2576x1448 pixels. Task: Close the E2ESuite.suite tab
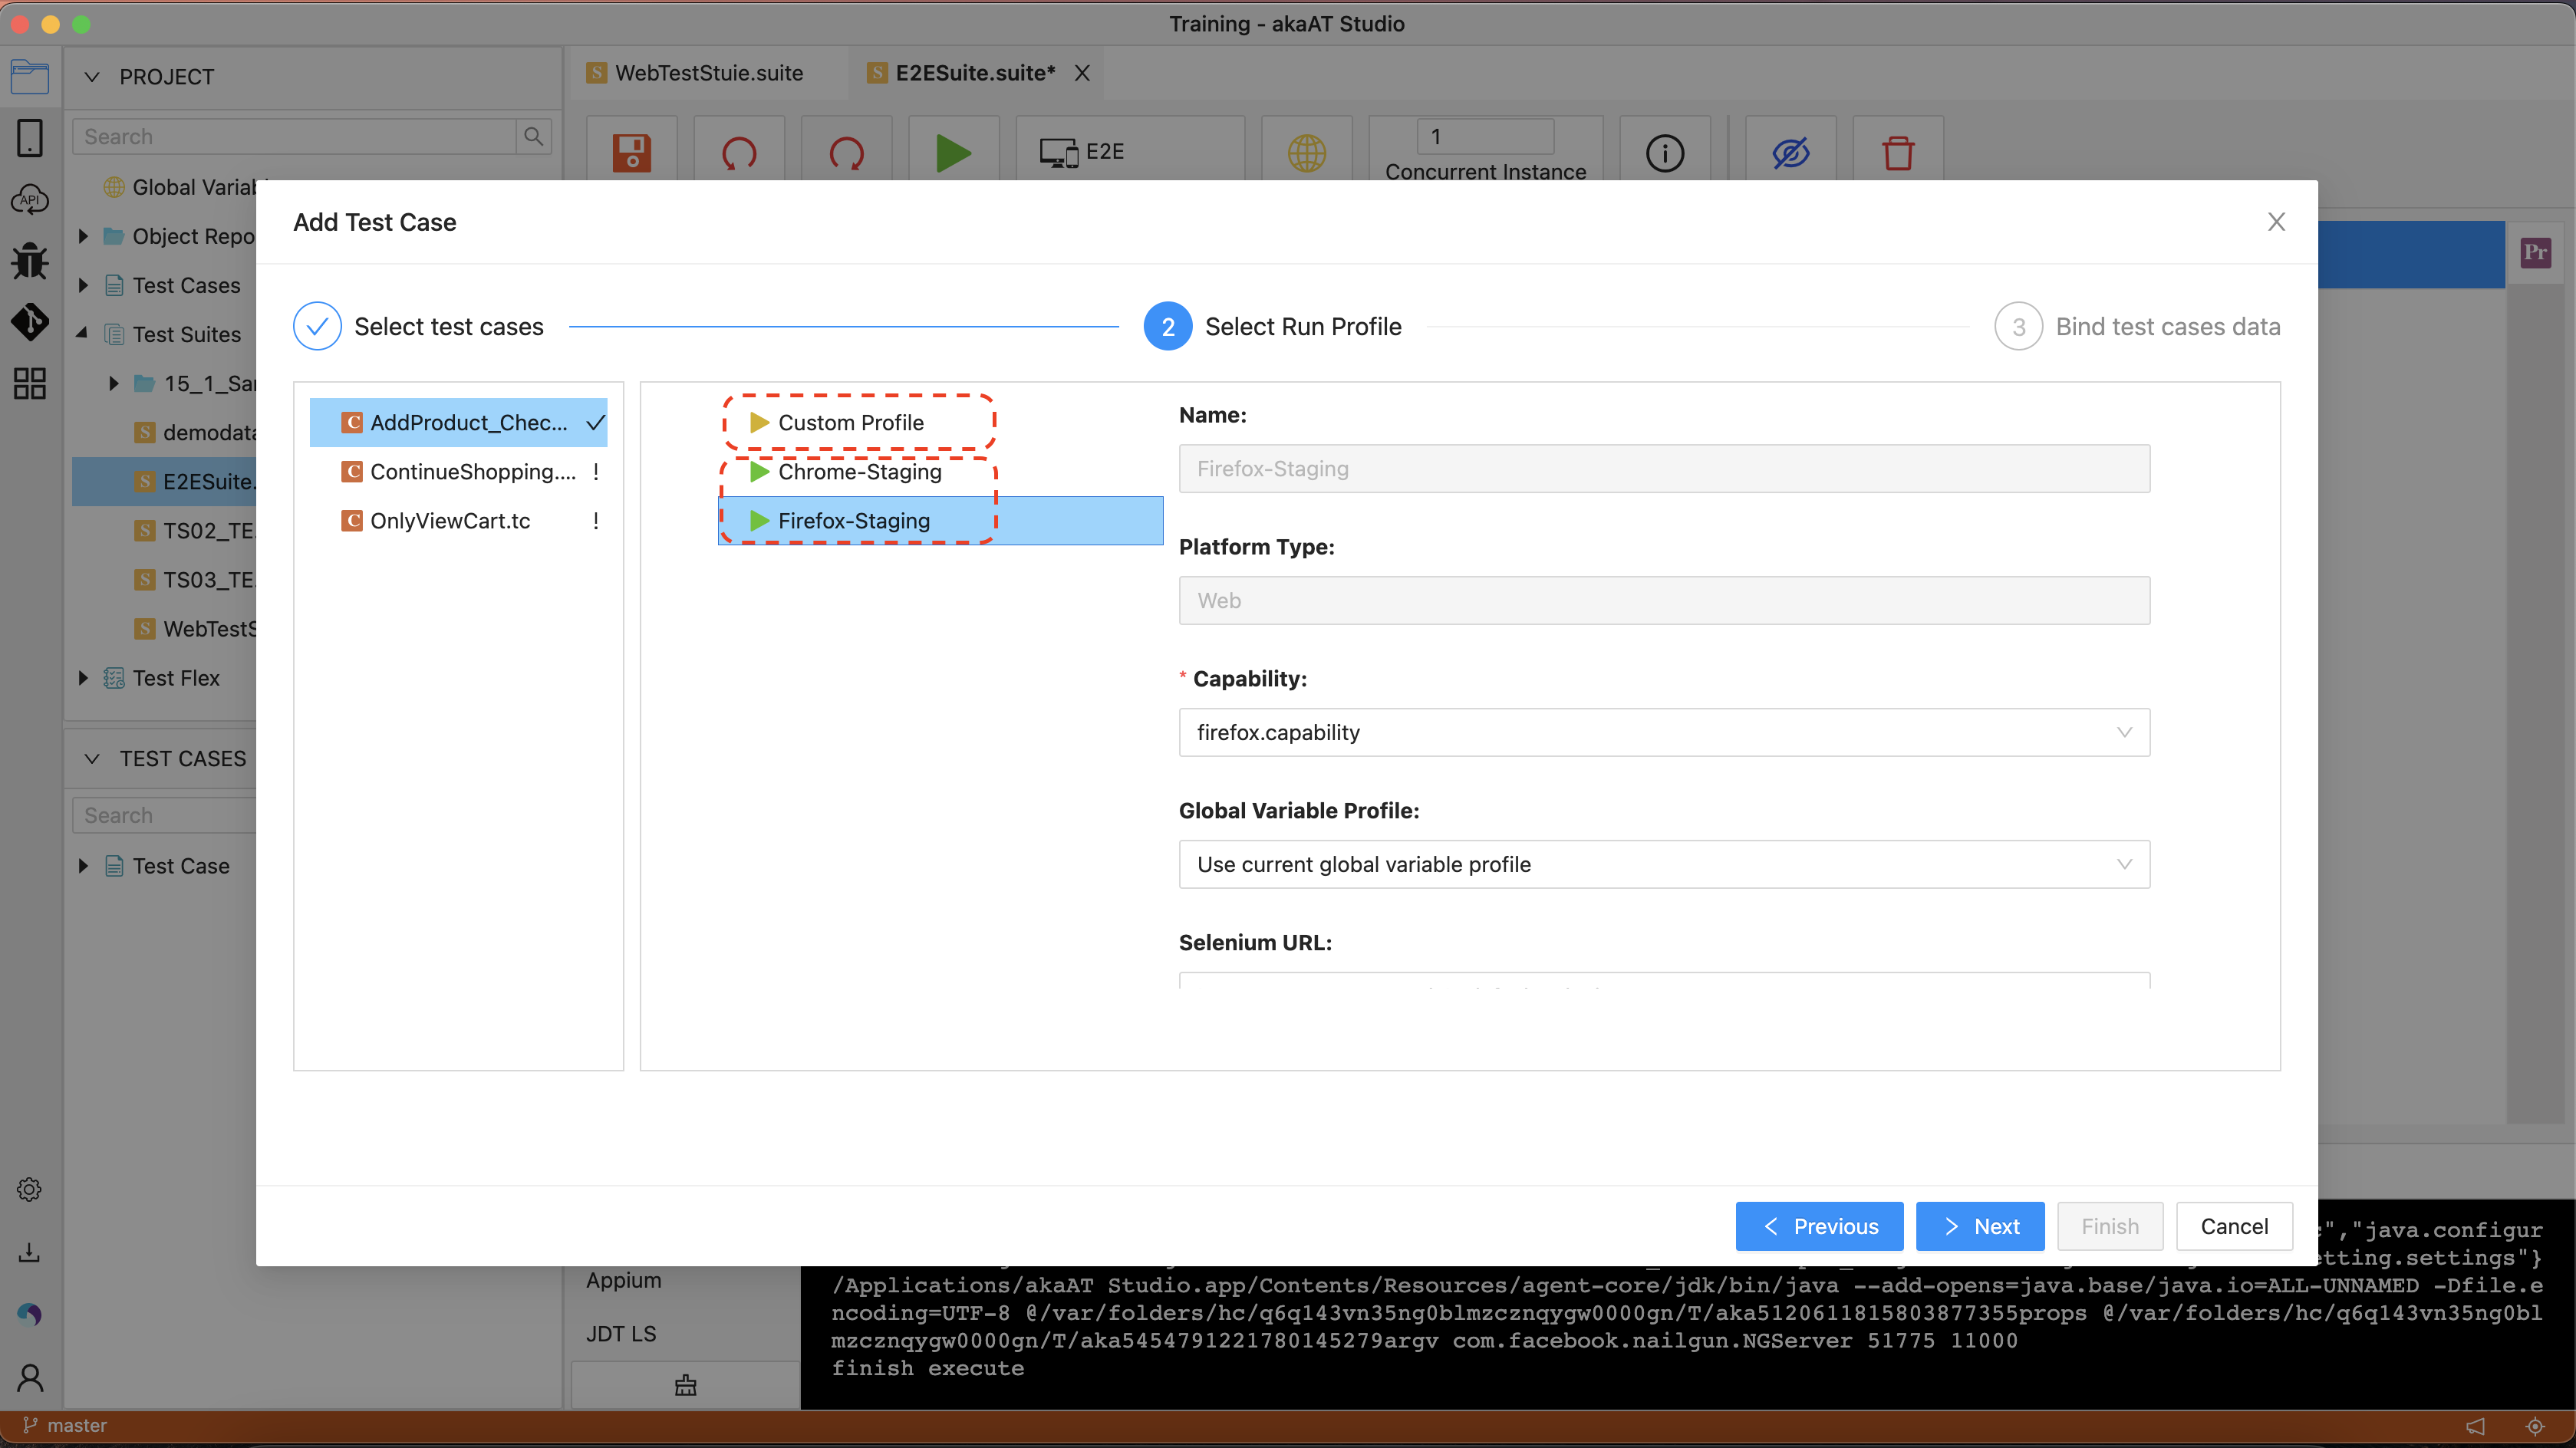1081,73
